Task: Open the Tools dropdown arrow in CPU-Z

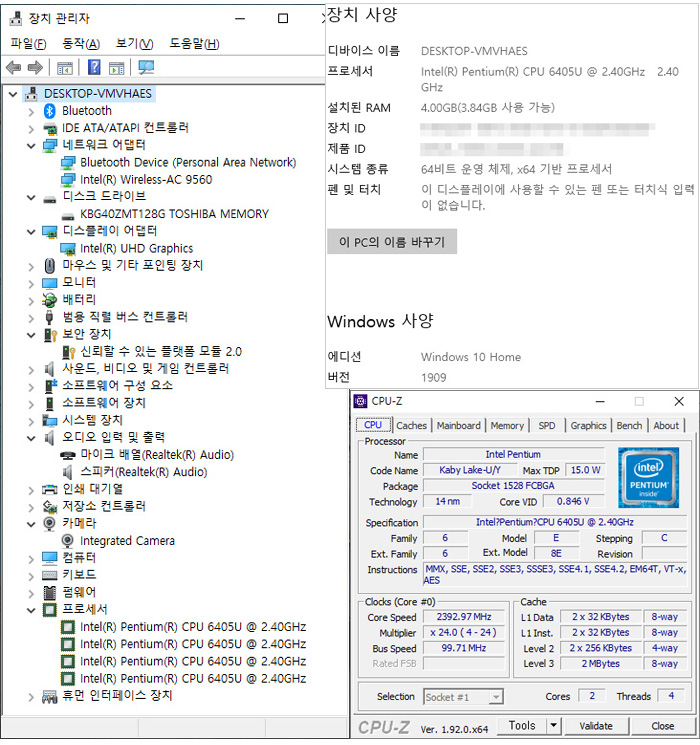Action: pyautogui.click(x=553, y=726)
